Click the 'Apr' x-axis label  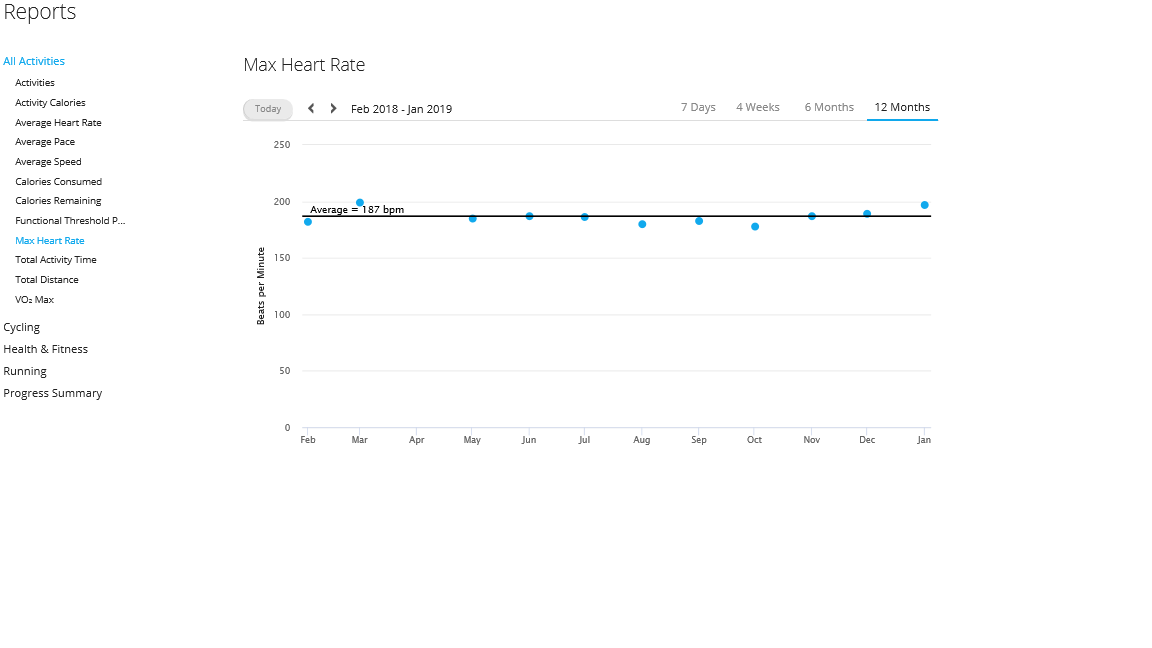point(417,440)
